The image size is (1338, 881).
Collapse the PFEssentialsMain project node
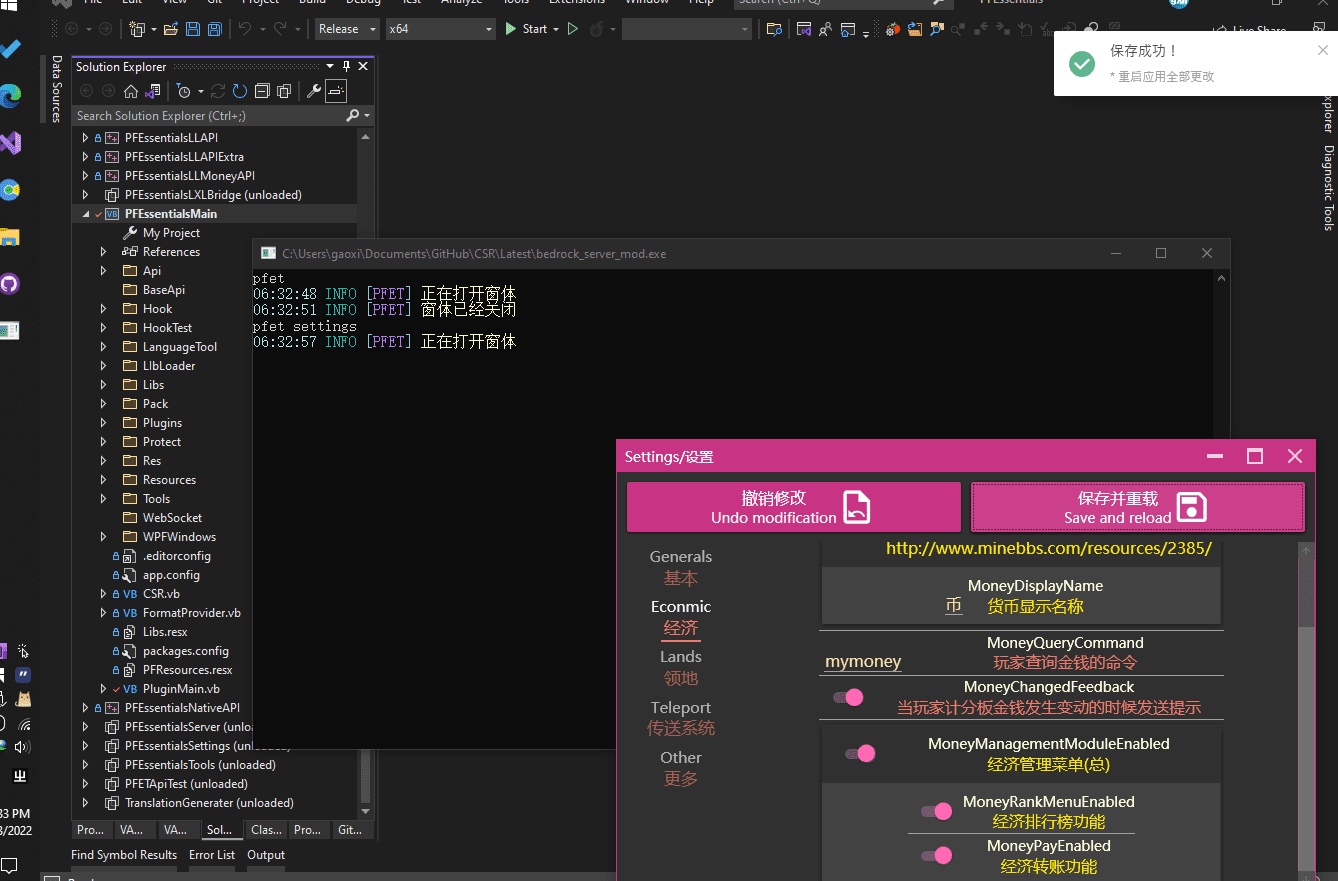pos(85,214)
